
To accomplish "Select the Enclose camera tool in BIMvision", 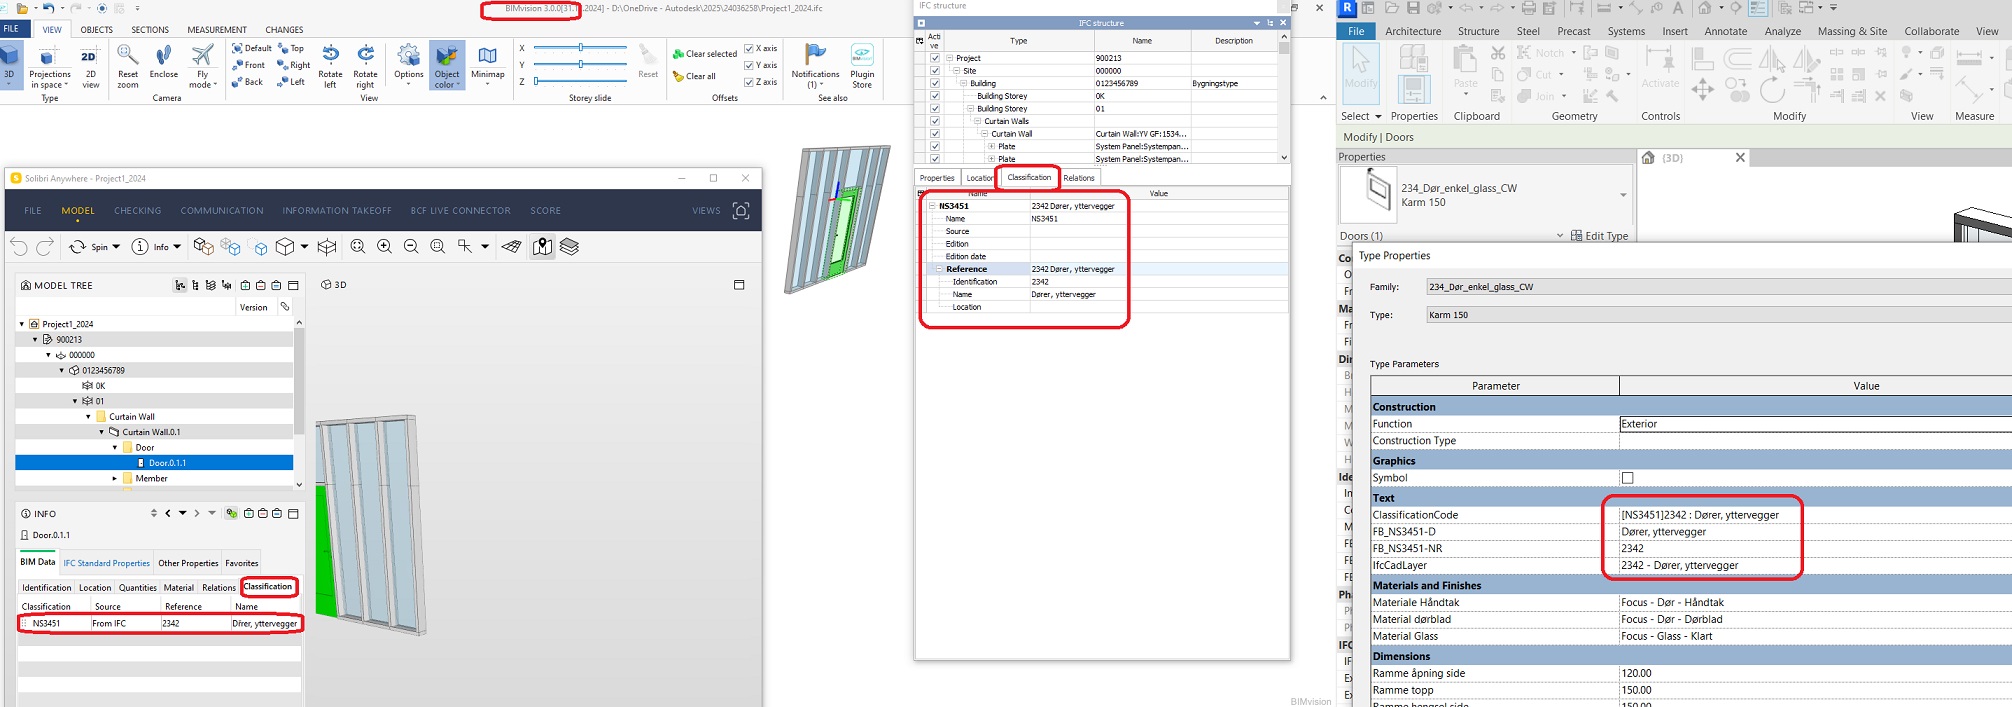I will pos(164,62).
